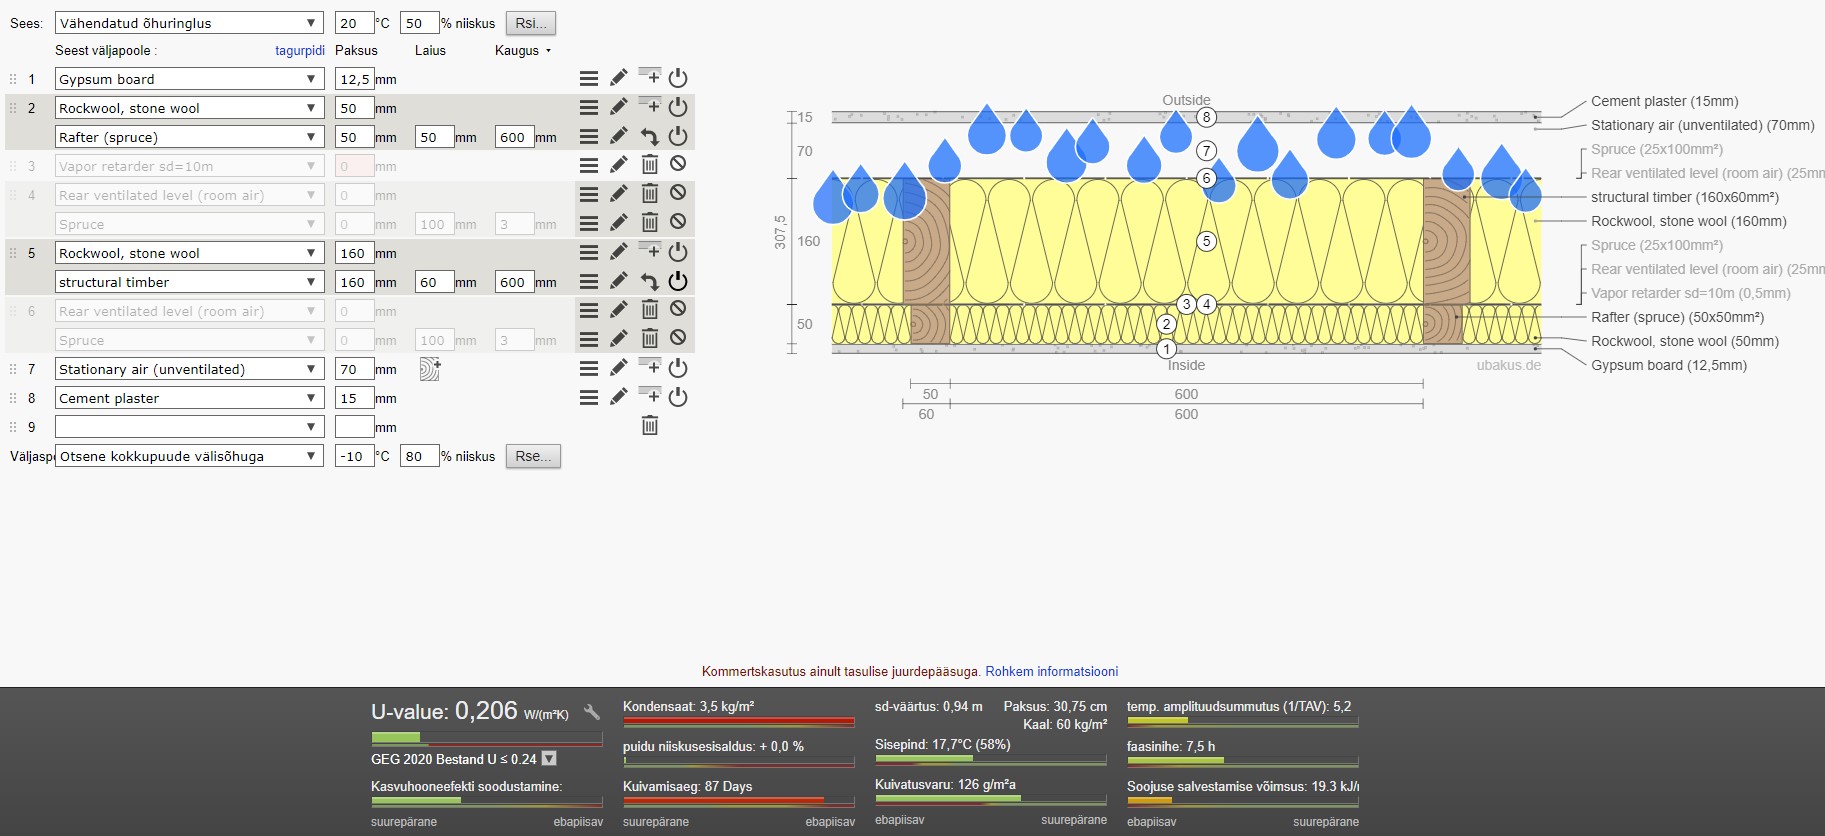The width and height of the screenshot is (1825, 836).
Task: Click the wood-section add icon in layer 7
Action: pos(430,369)
